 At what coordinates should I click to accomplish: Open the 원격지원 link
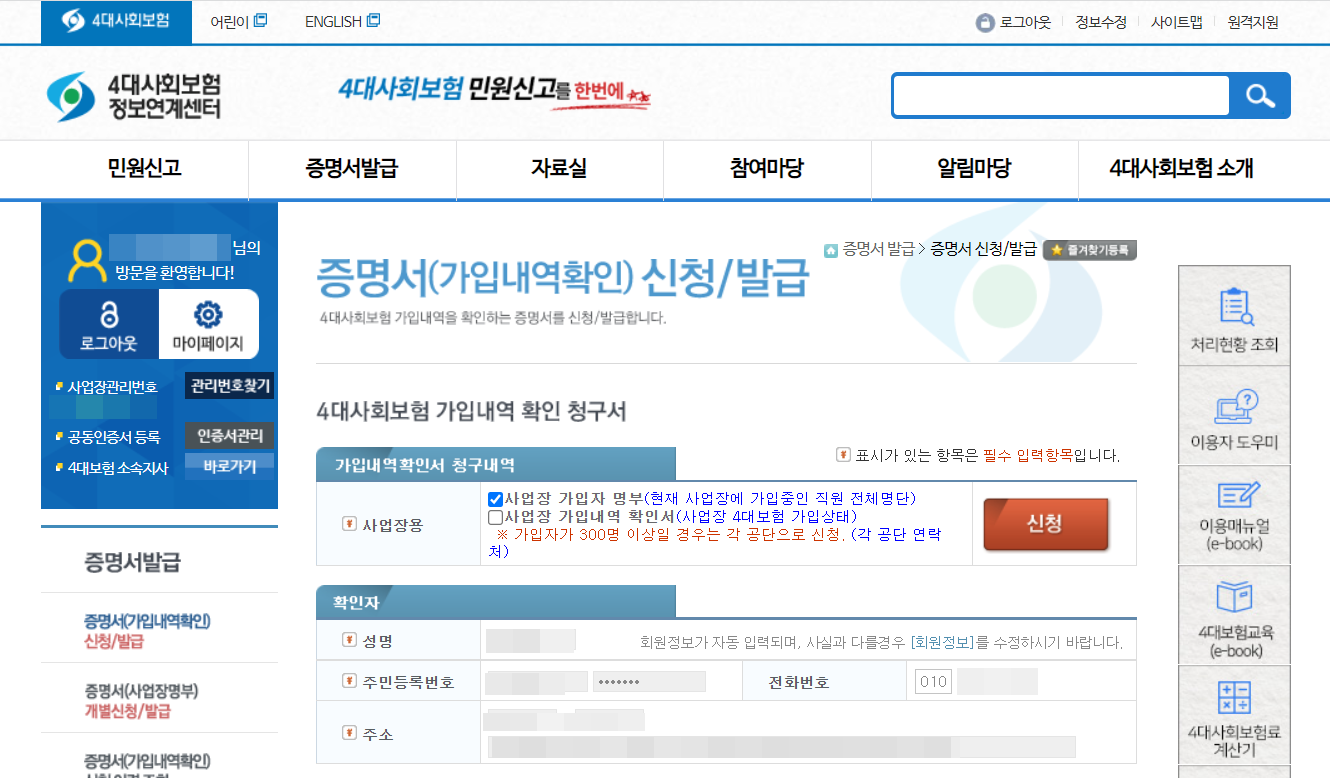tap(1253, 22)
